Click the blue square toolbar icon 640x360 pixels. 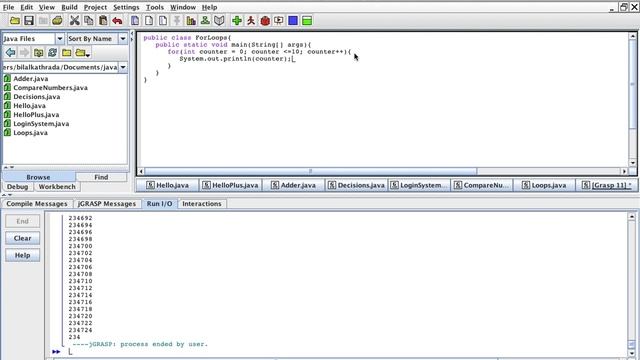pos(293,20)
